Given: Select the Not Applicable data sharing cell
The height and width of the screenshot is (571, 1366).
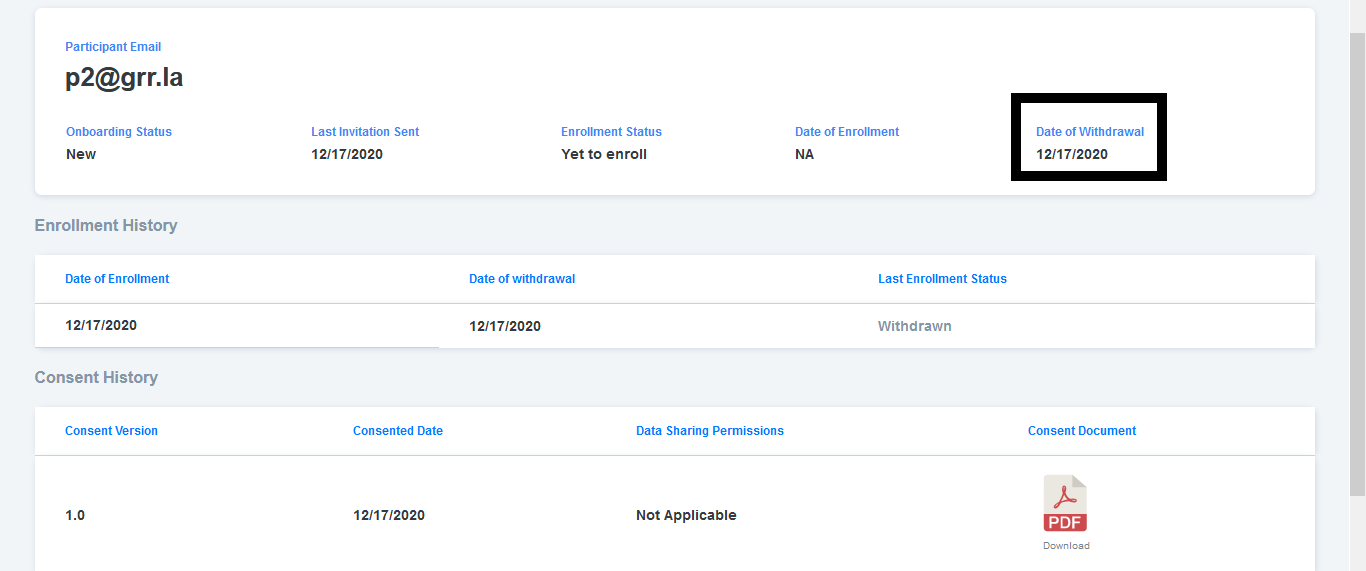Looking at the screenshot, I should (x=686, y=515).
